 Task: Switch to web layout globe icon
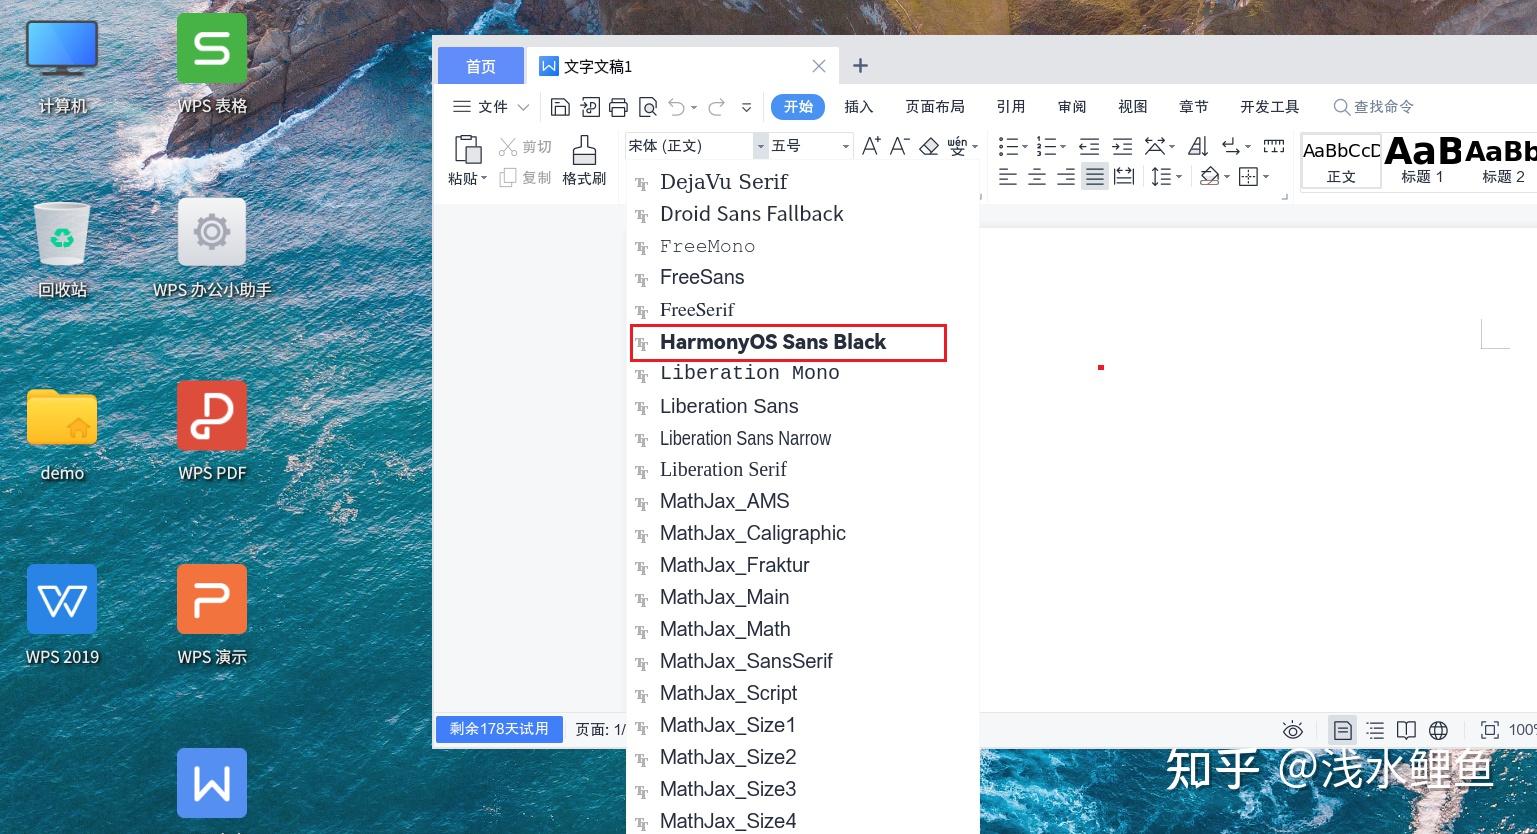click(x=1438, y=730)
